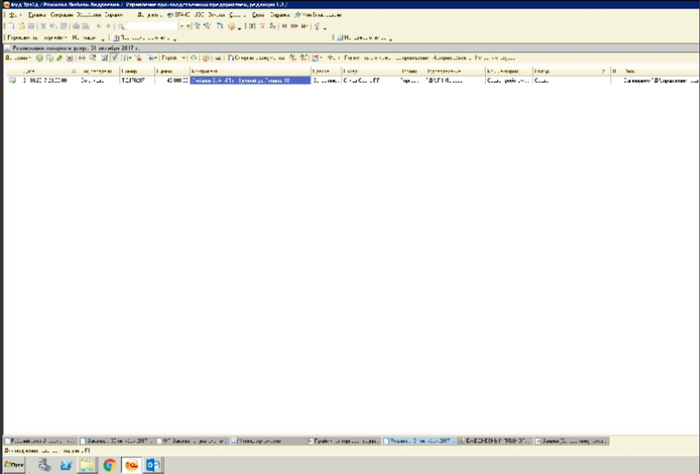Open Google Chrome from the taskbar
Screen dimensions: 700x474
point(110,465)
